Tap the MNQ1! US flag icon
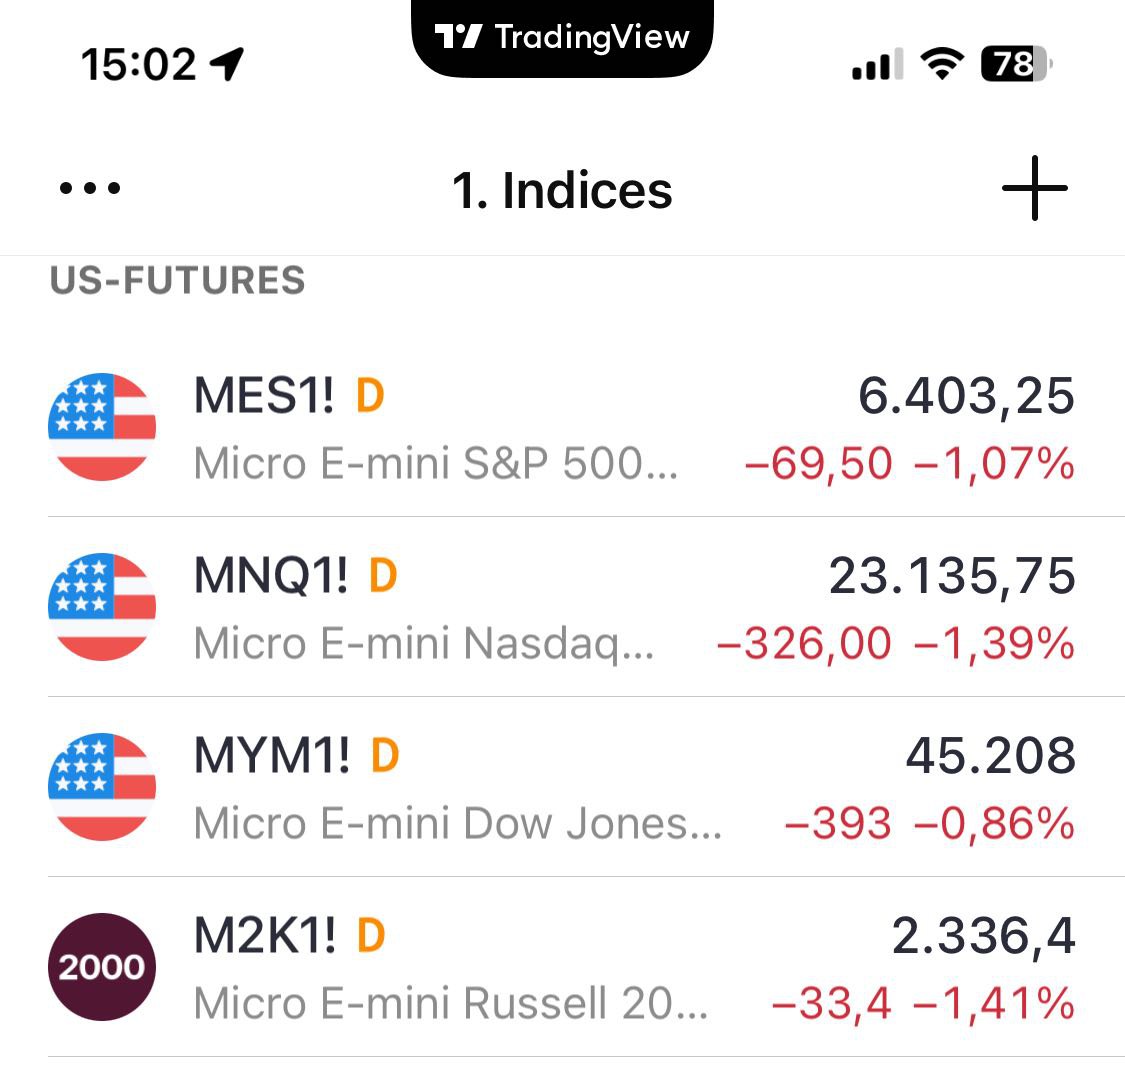 click(102, 607)
